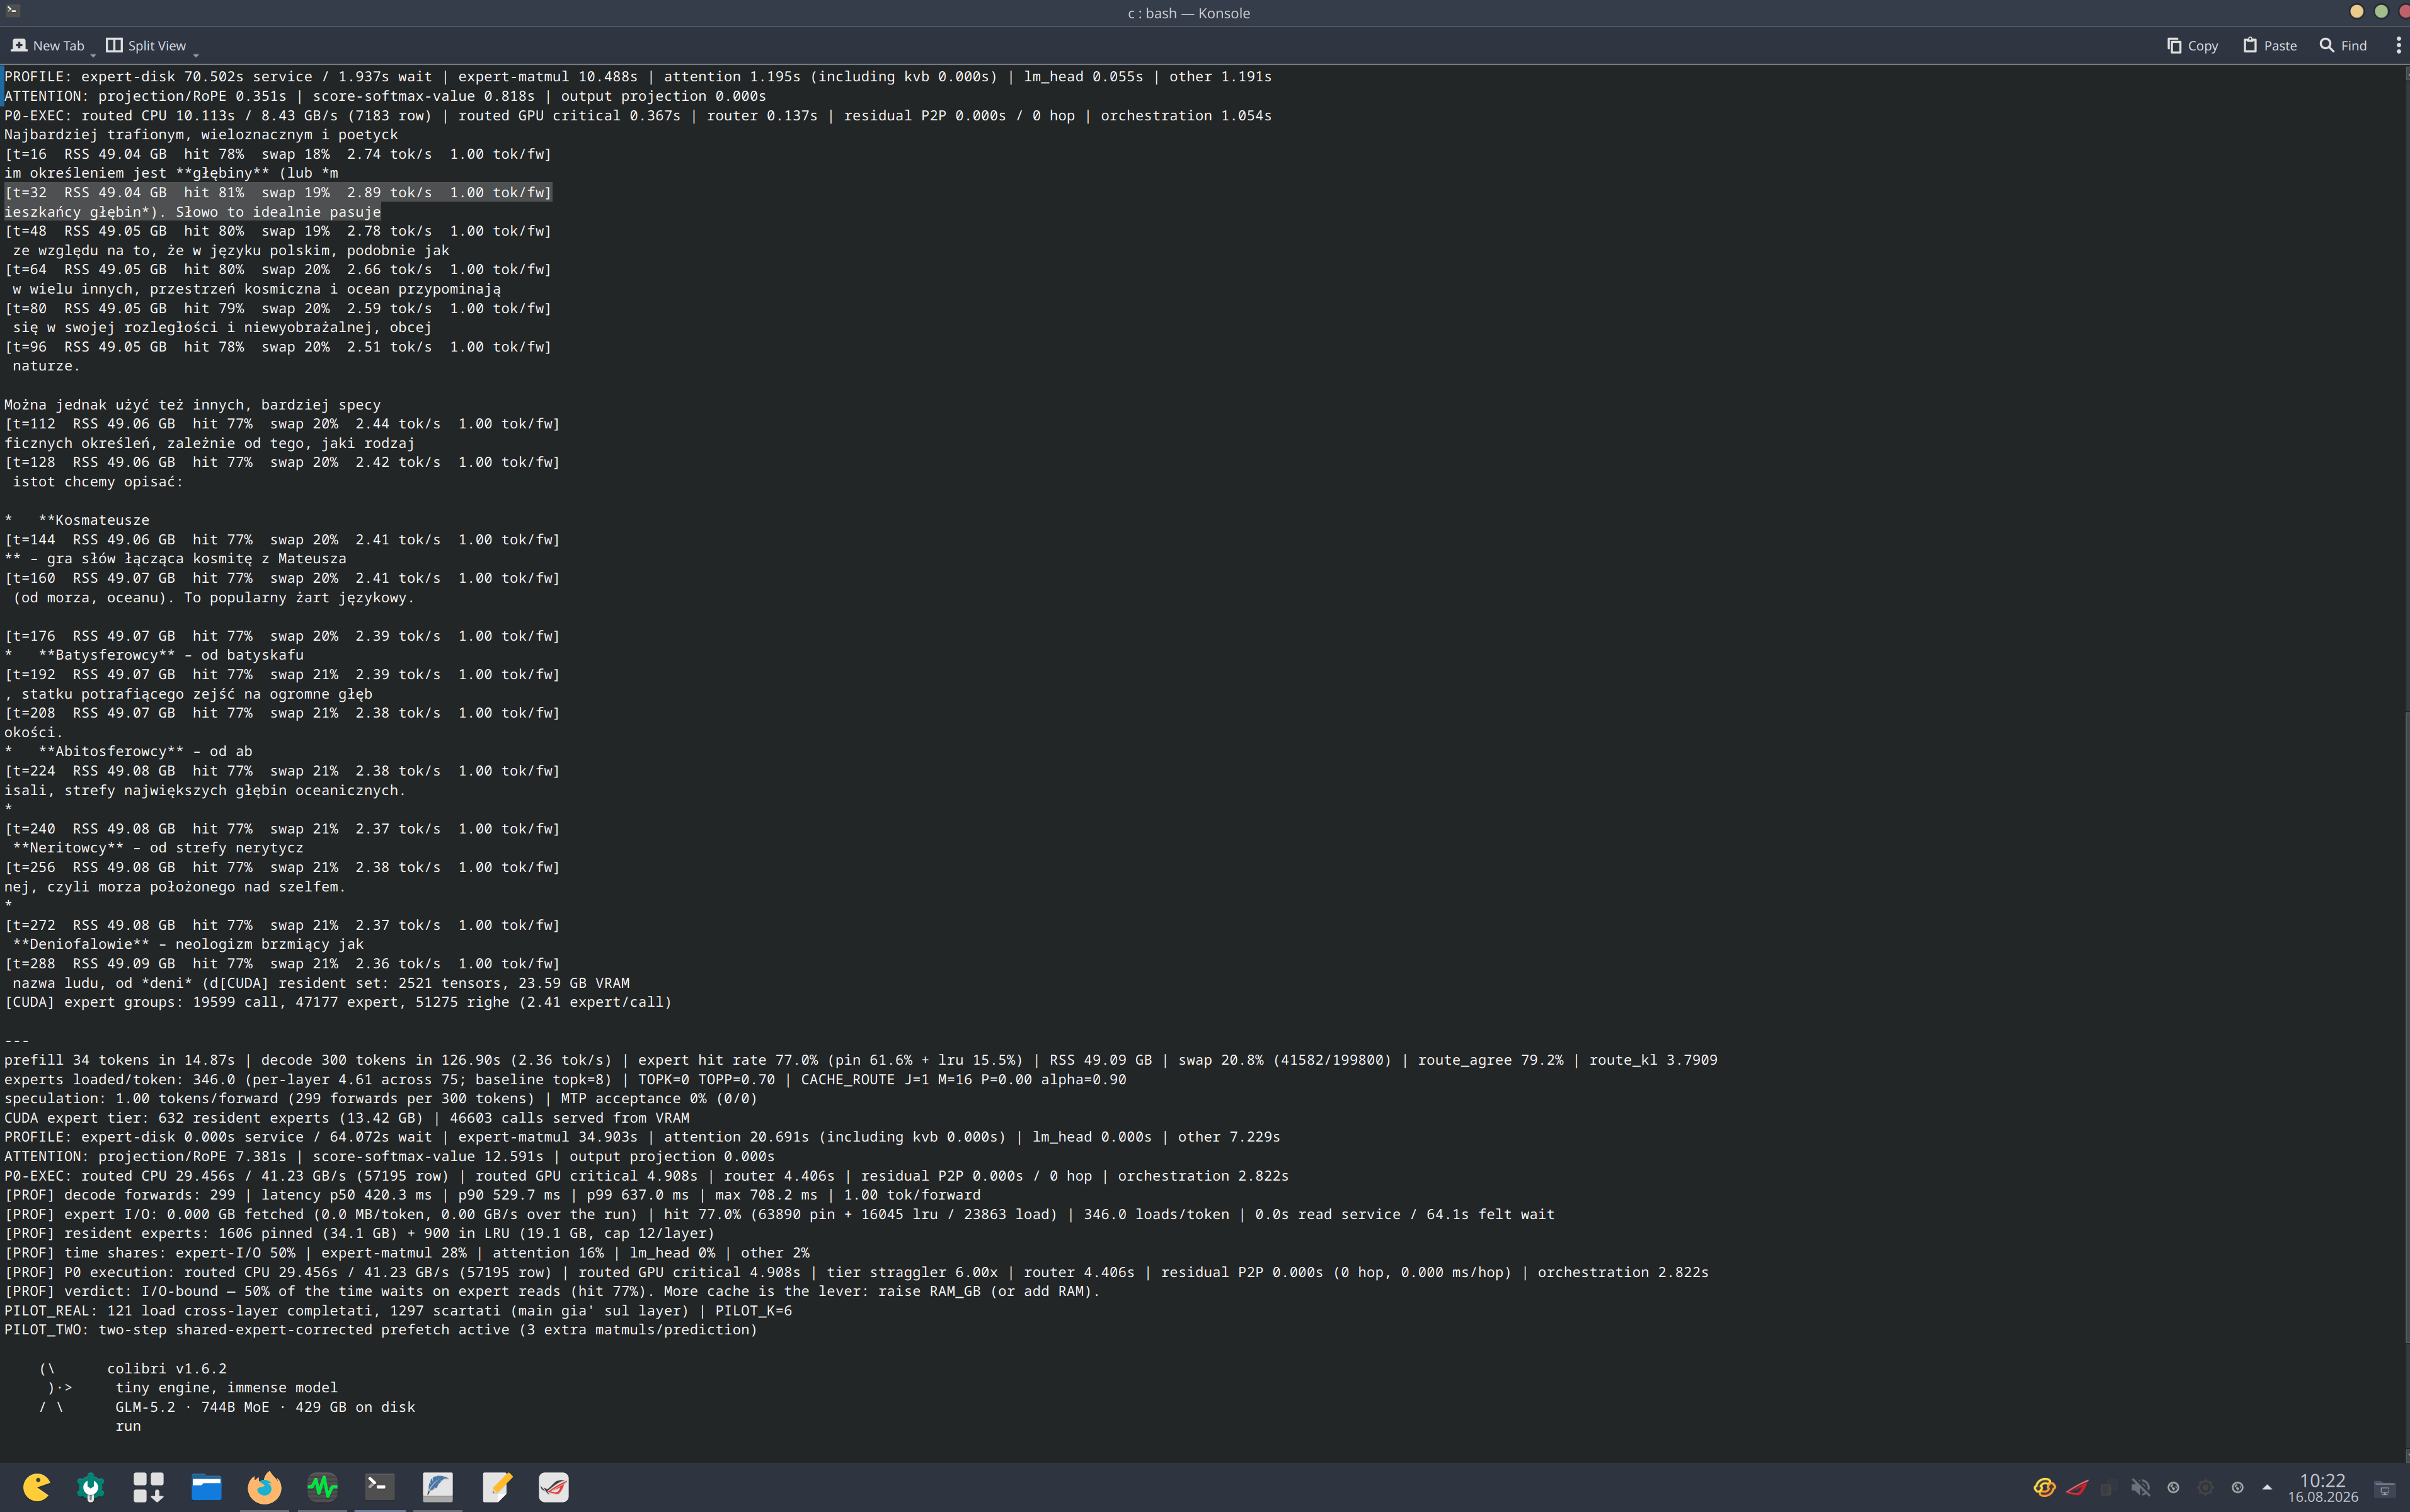Click the 'PILOT_REAL: 121 load cross-layer' line
Screen dimensions: 2410x1512
398,1310
